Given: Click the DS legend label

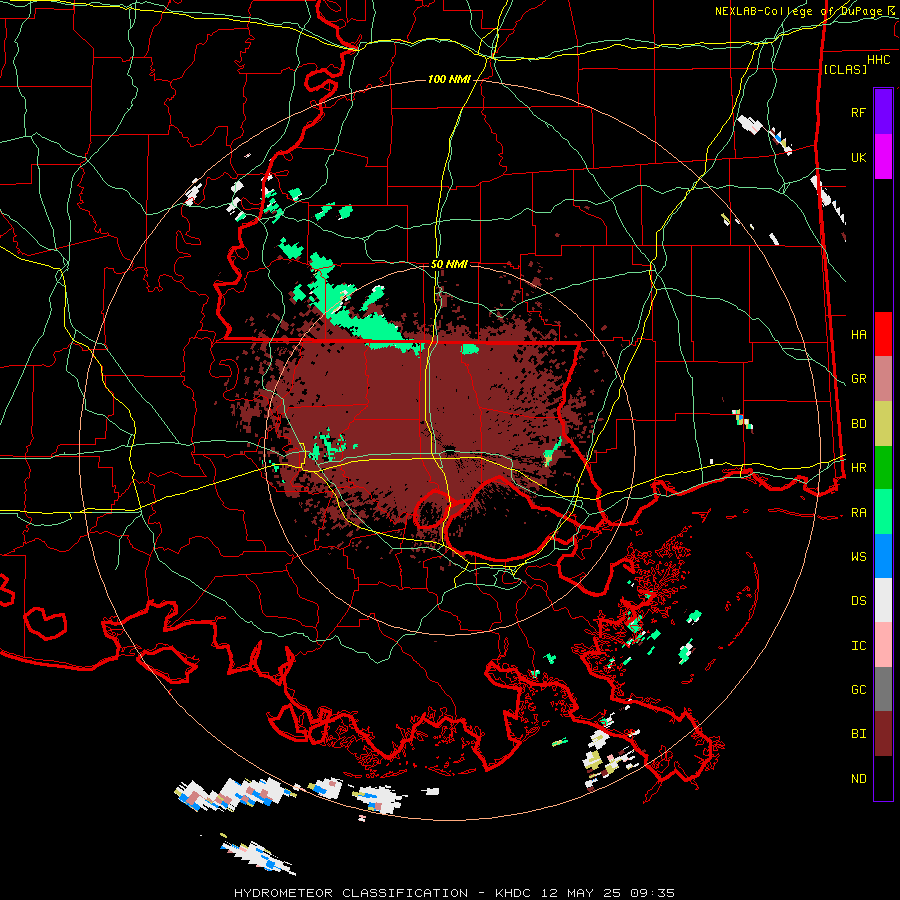Looking at the screenshot, I should pyautogui.click(x=858, y=601).
